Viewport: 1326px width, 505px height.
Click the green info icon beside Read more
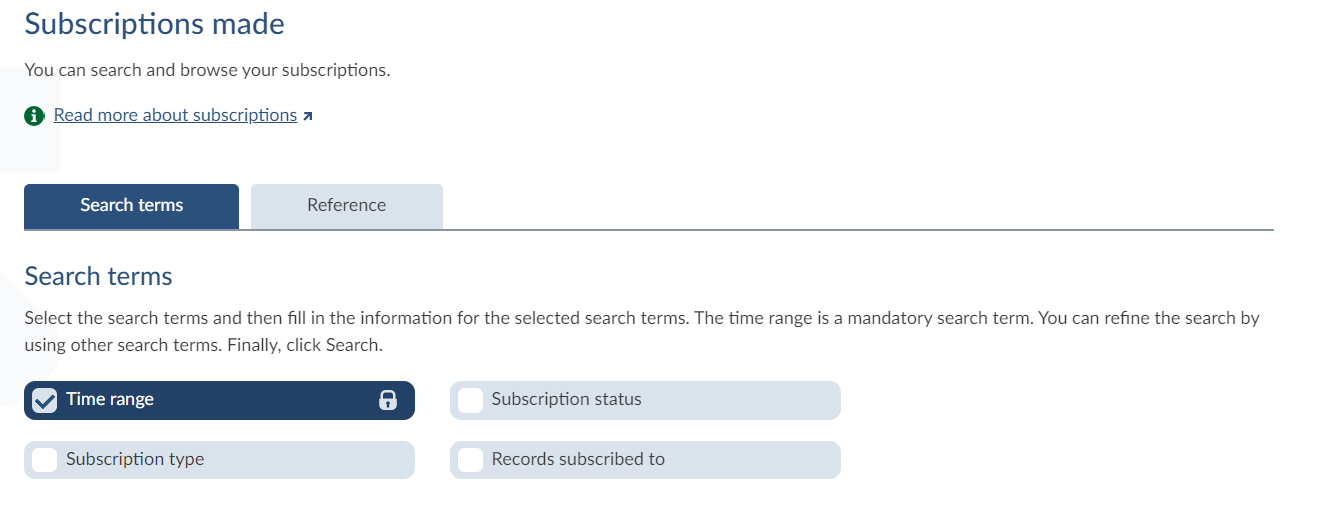click(35, 116)
